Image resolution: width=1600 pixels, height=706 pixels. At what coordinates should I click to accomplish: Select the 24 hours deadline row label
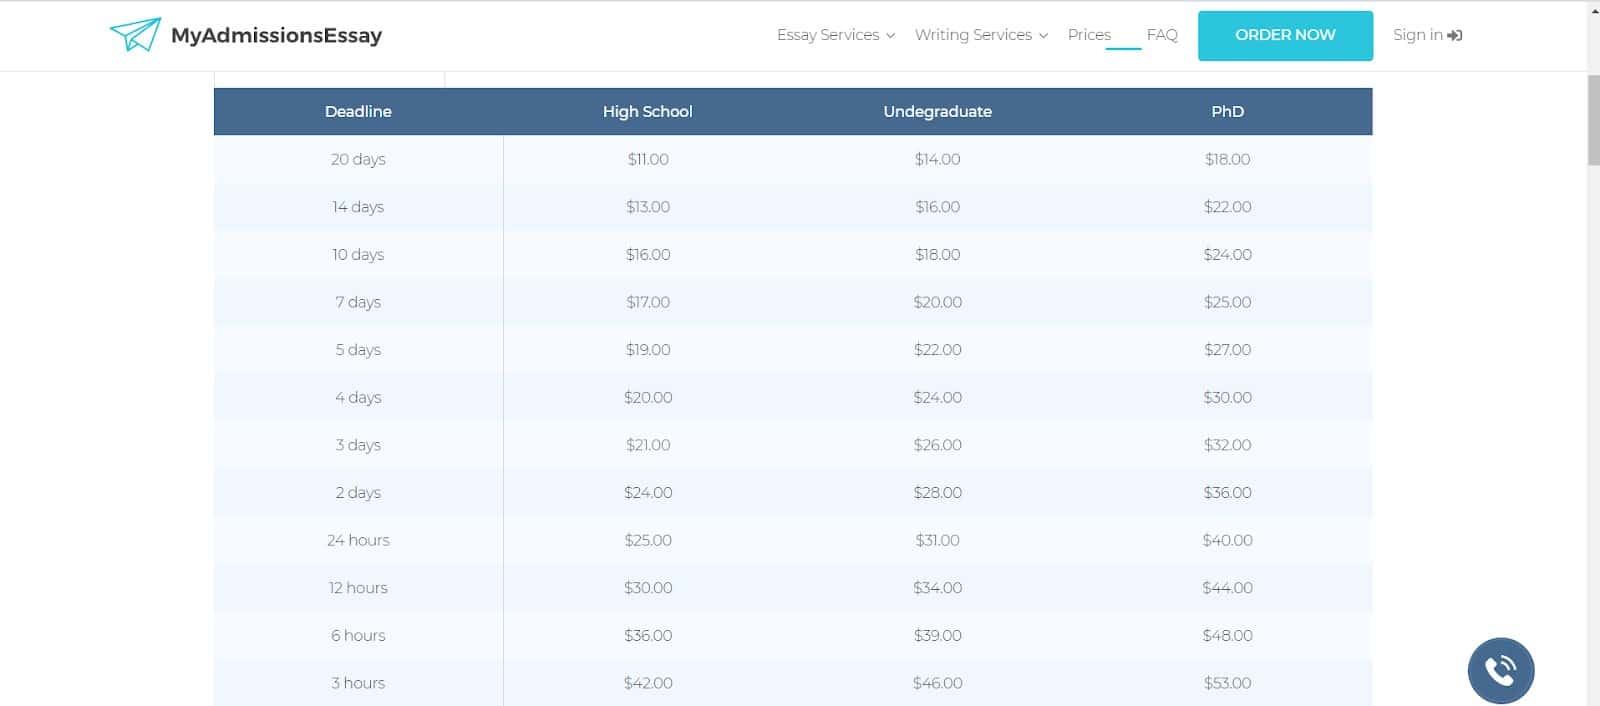coord(358,540)
